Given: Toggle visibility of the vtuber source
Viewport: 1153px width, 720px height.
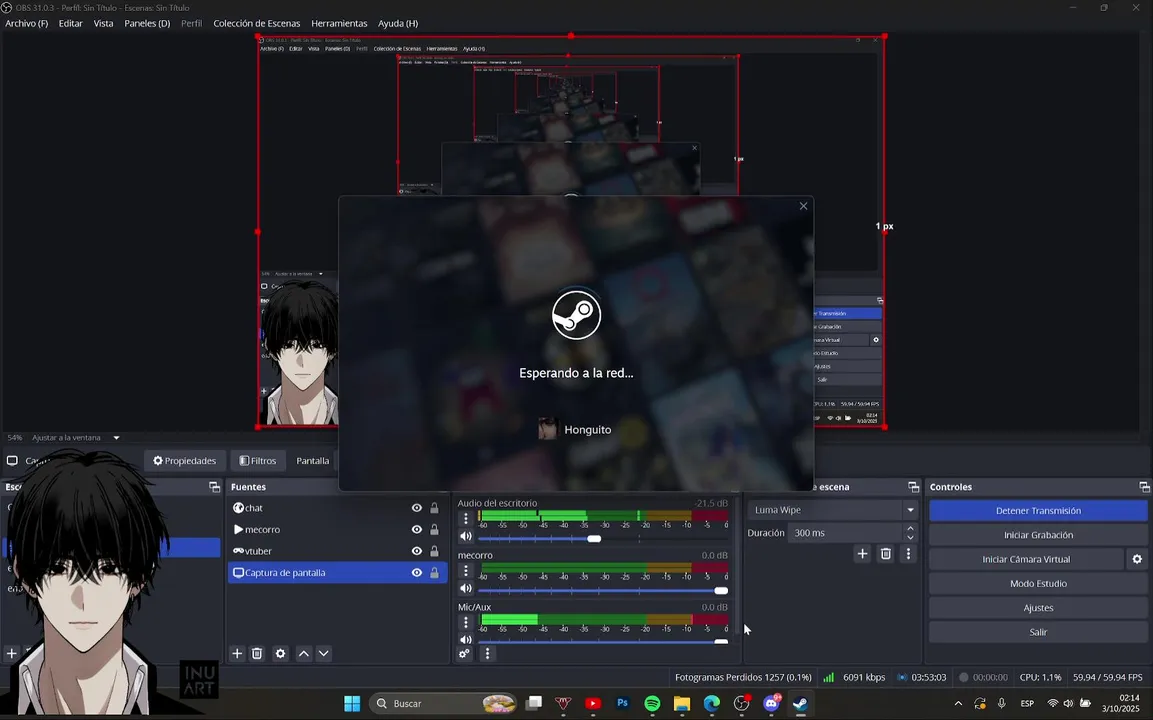Looking at the screenshot, I should click(416, 551).
